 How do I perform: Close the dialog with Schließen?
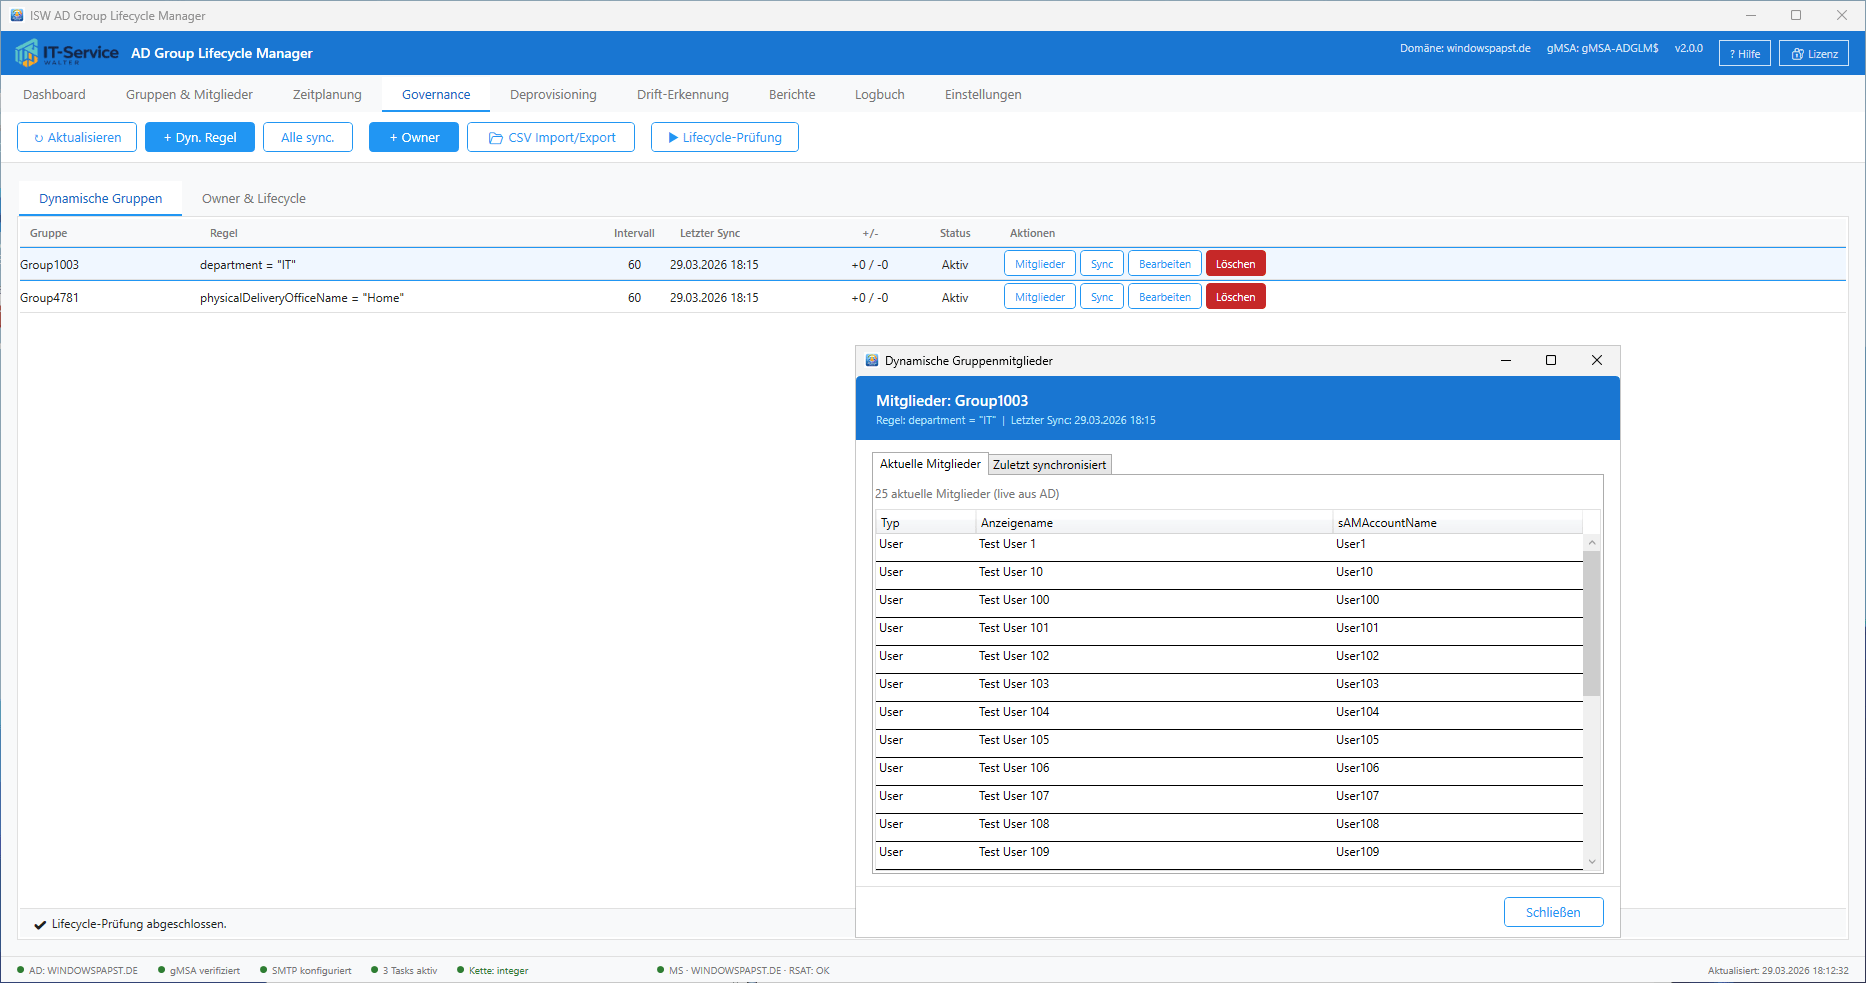click(1553, 912)
